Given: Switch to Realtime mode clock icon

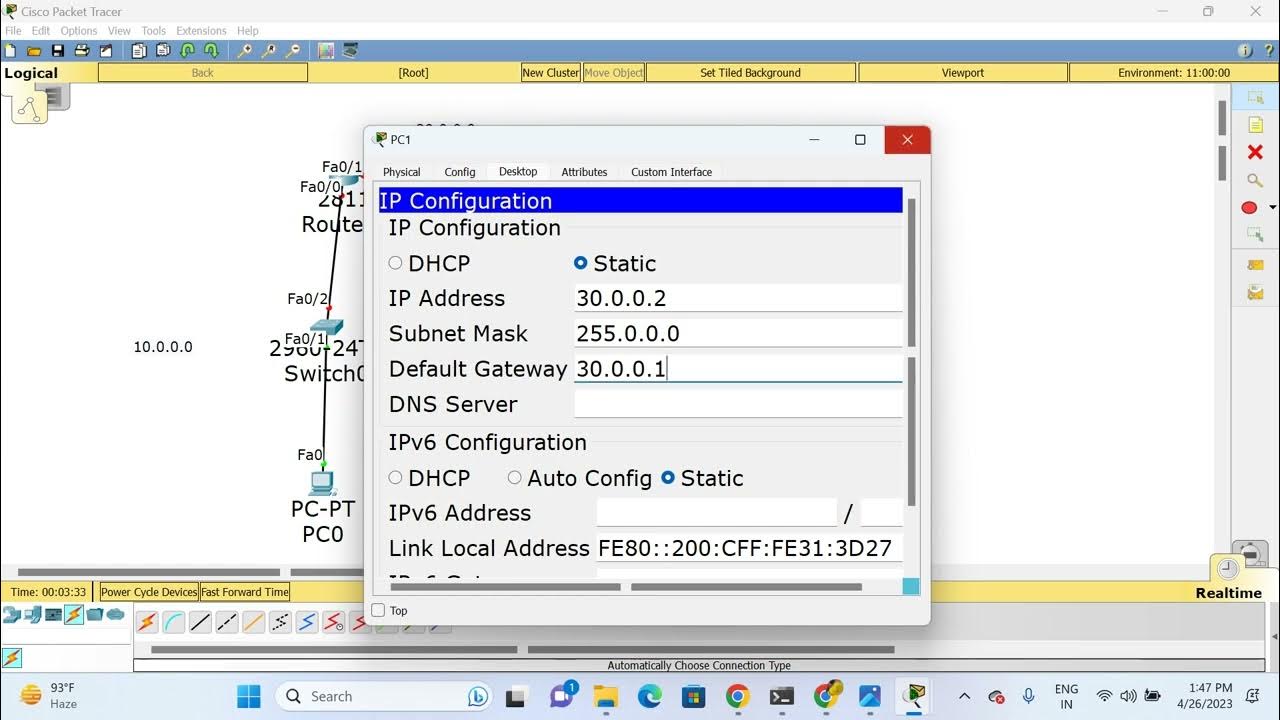Looking at the screenshot, I should tap(1228, 569).
